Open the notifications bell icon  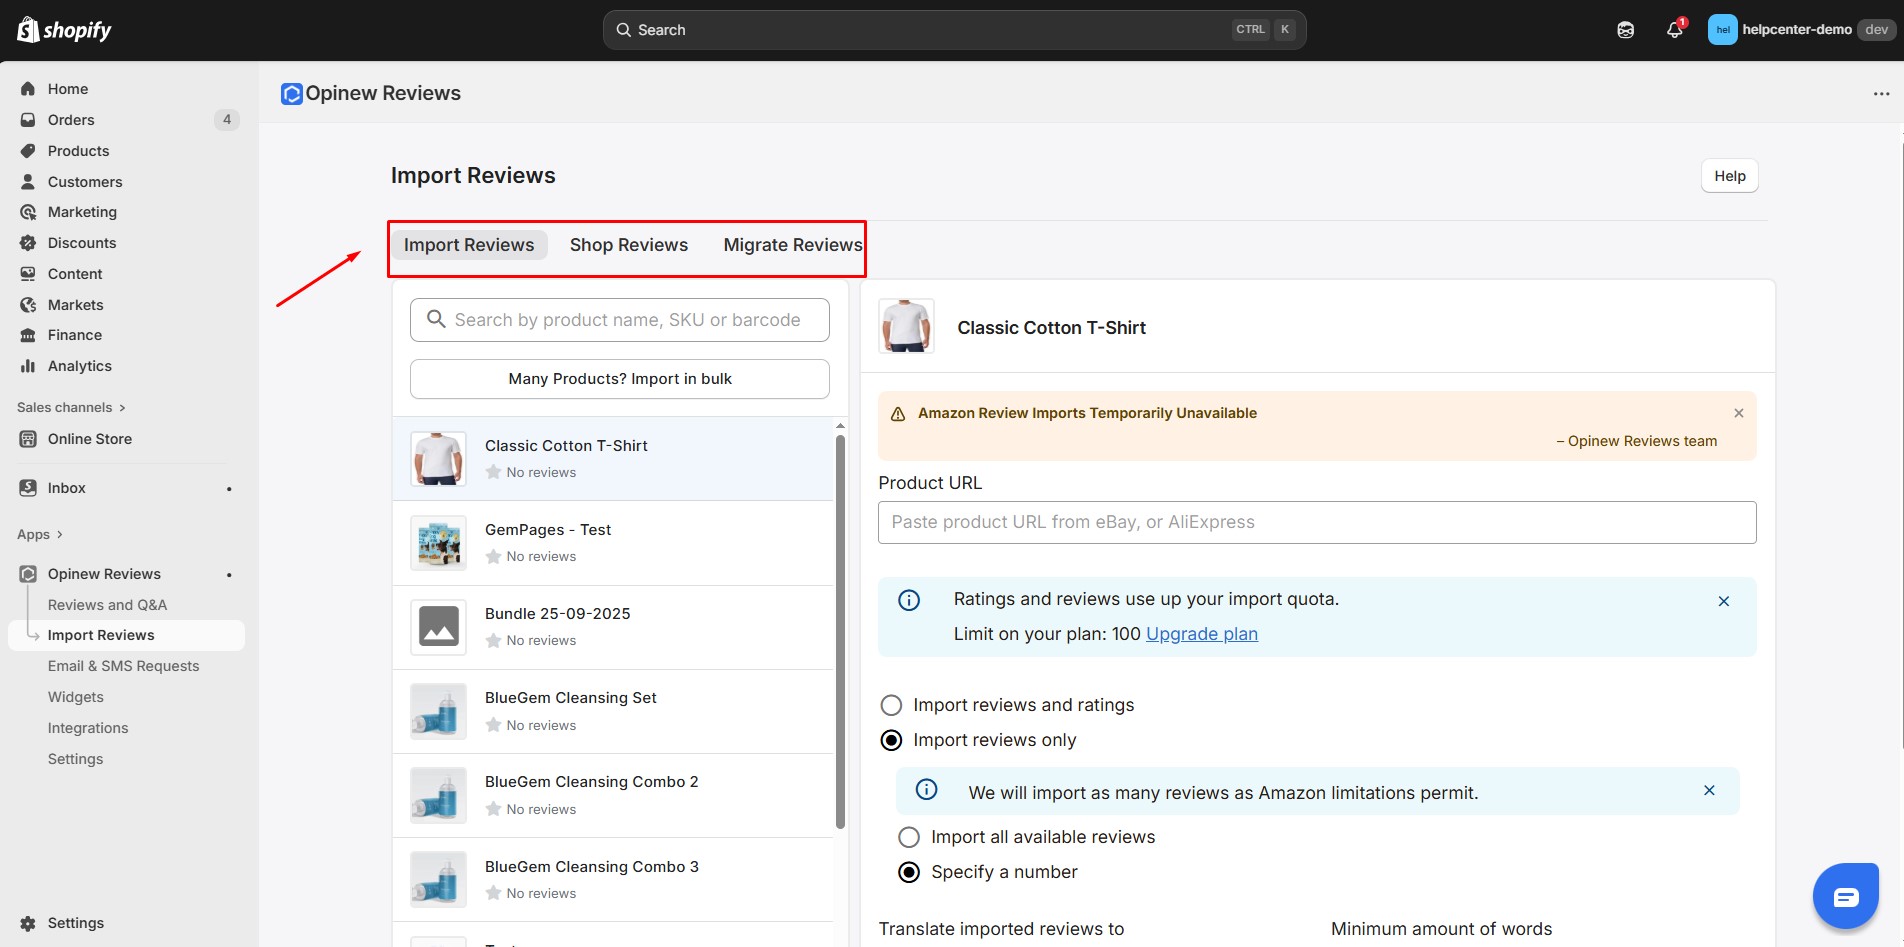tap(1674, 30)
